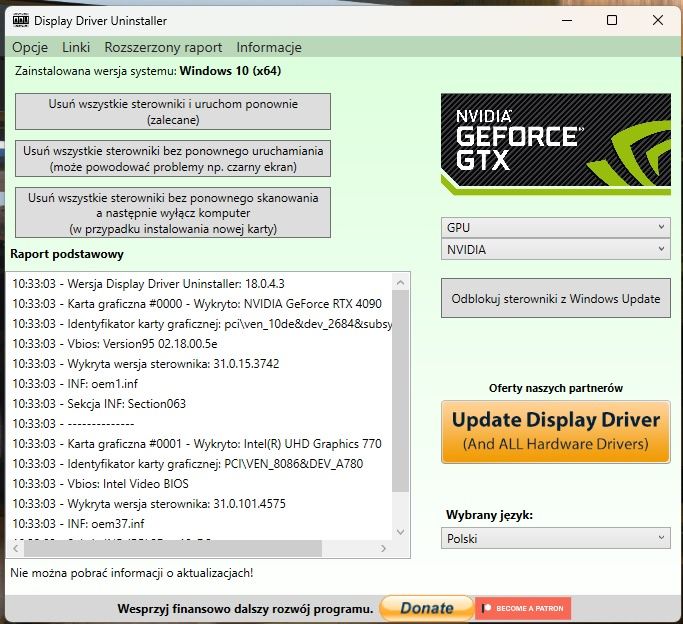
Task: Select the INF: oem1.inf line
Action: (75, 384)
